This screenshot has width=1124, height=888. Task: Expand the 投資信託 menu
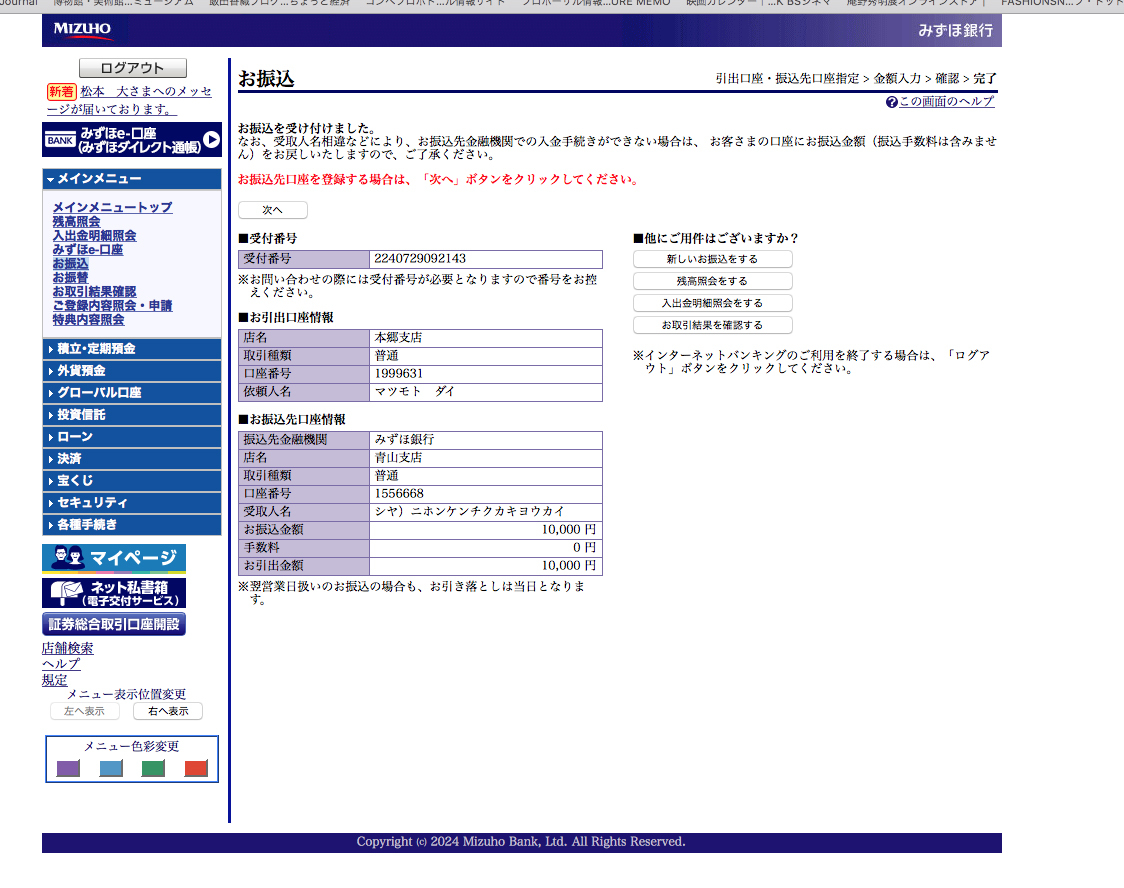coord(132,415)
